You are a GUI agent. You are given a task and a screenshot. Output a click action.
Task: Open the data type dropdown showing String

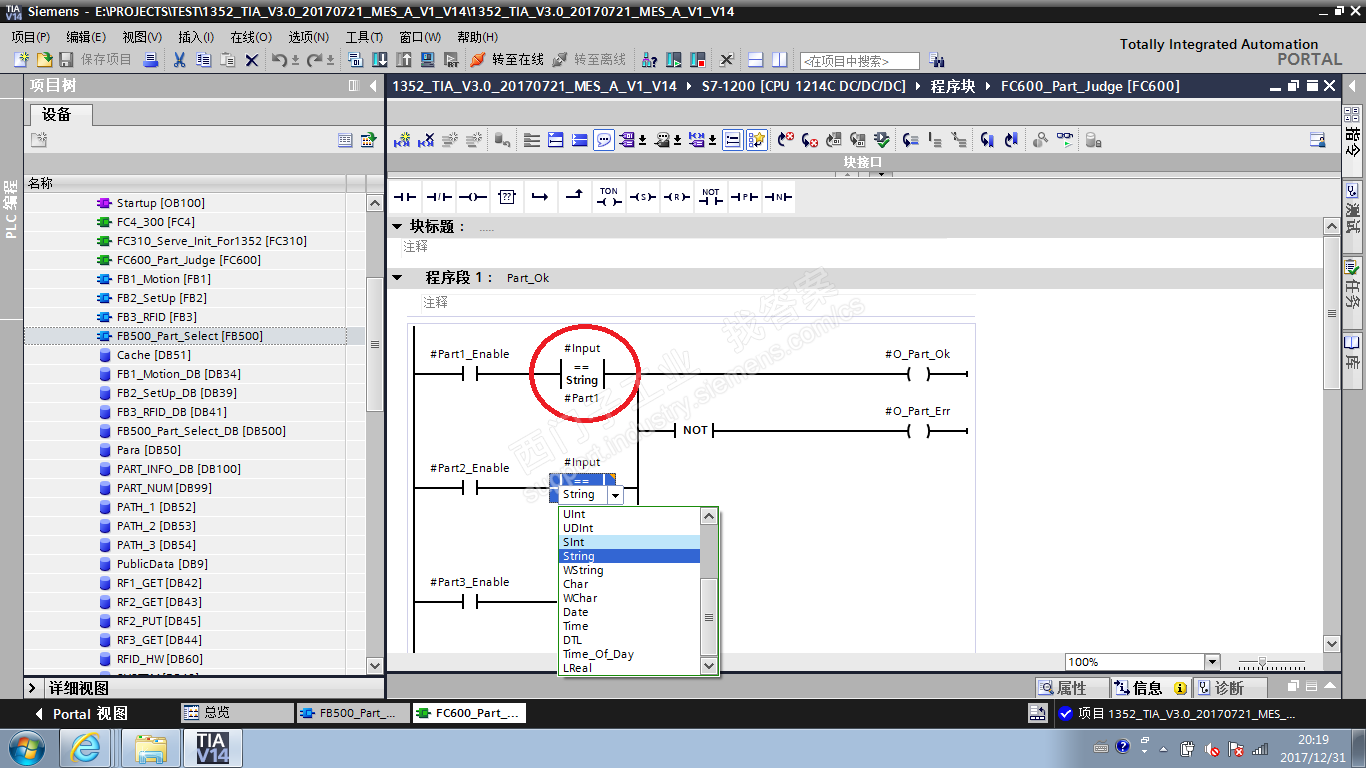(616, 495)
